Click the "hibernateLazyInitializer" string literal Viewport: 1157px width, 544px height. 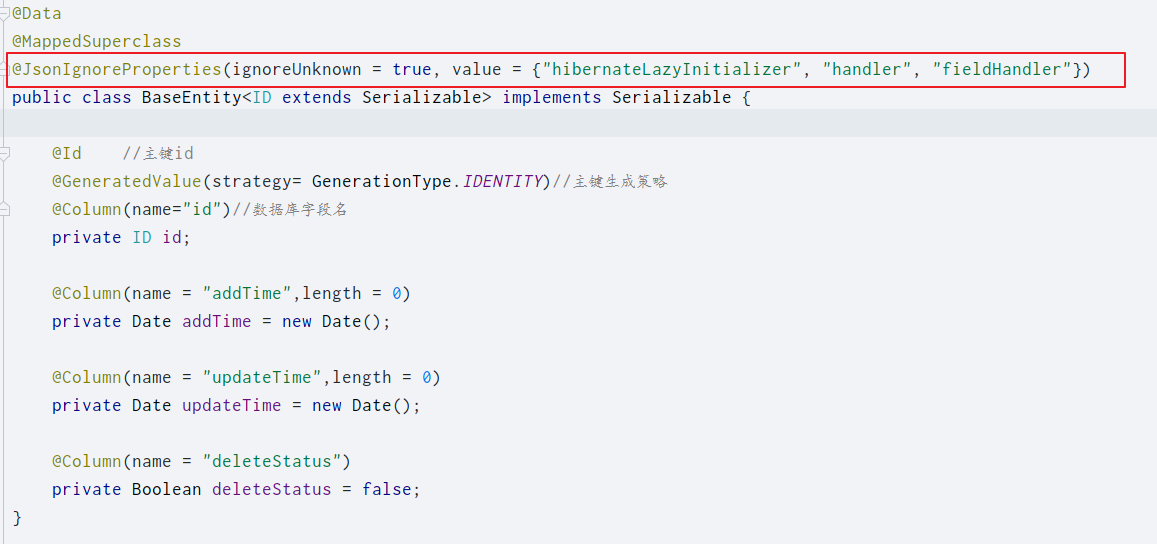point(671,70)
